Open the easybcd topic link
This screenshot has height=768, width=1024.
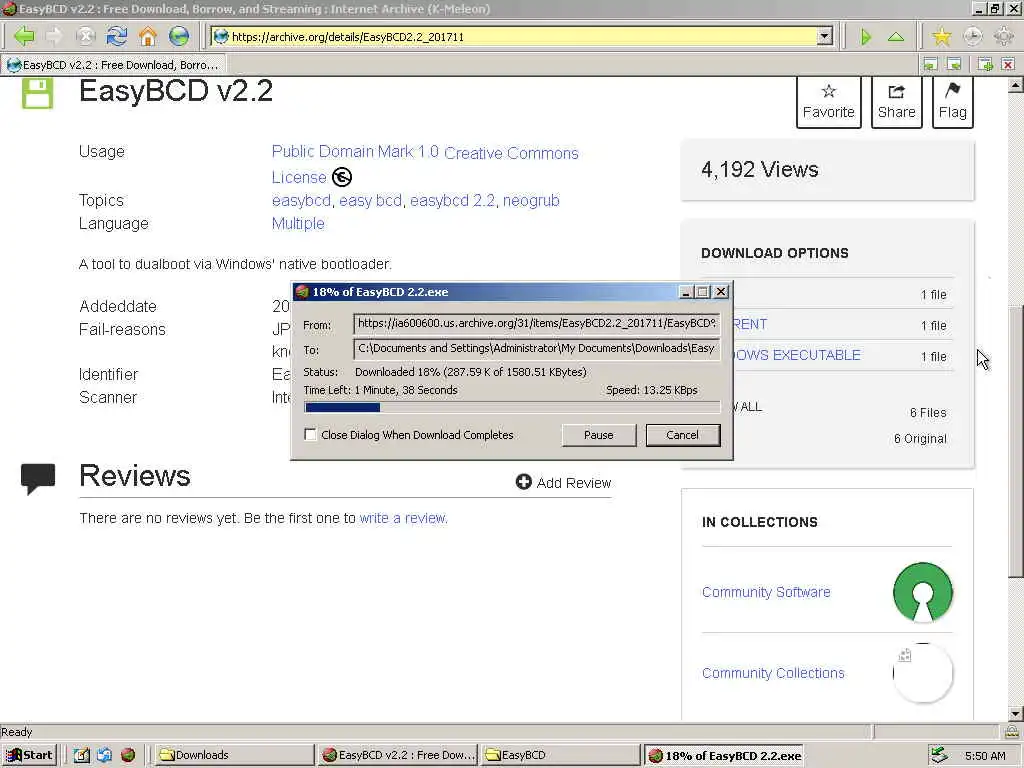click(301, 200)
